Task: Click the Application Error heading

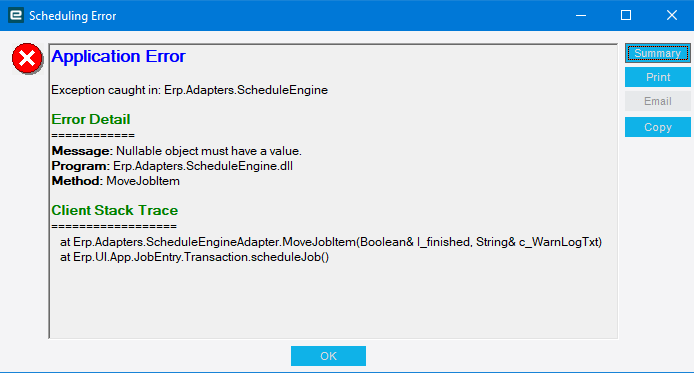Action: (118, 57)
